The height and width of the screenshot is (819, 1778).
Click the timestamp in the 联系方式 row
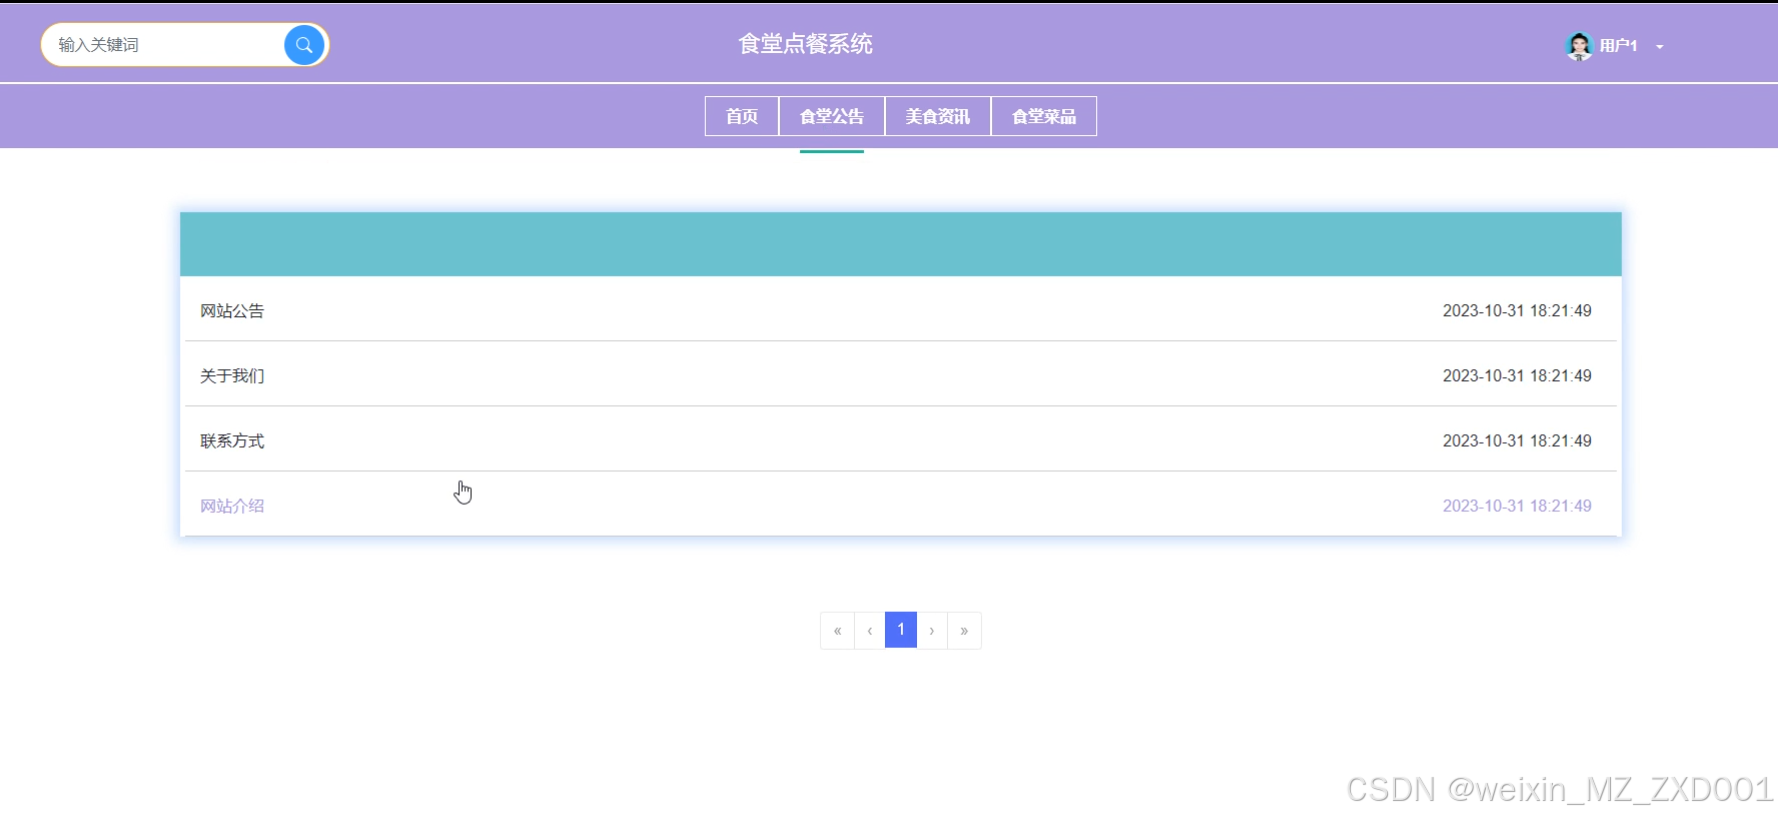[x=1517, y=441]
